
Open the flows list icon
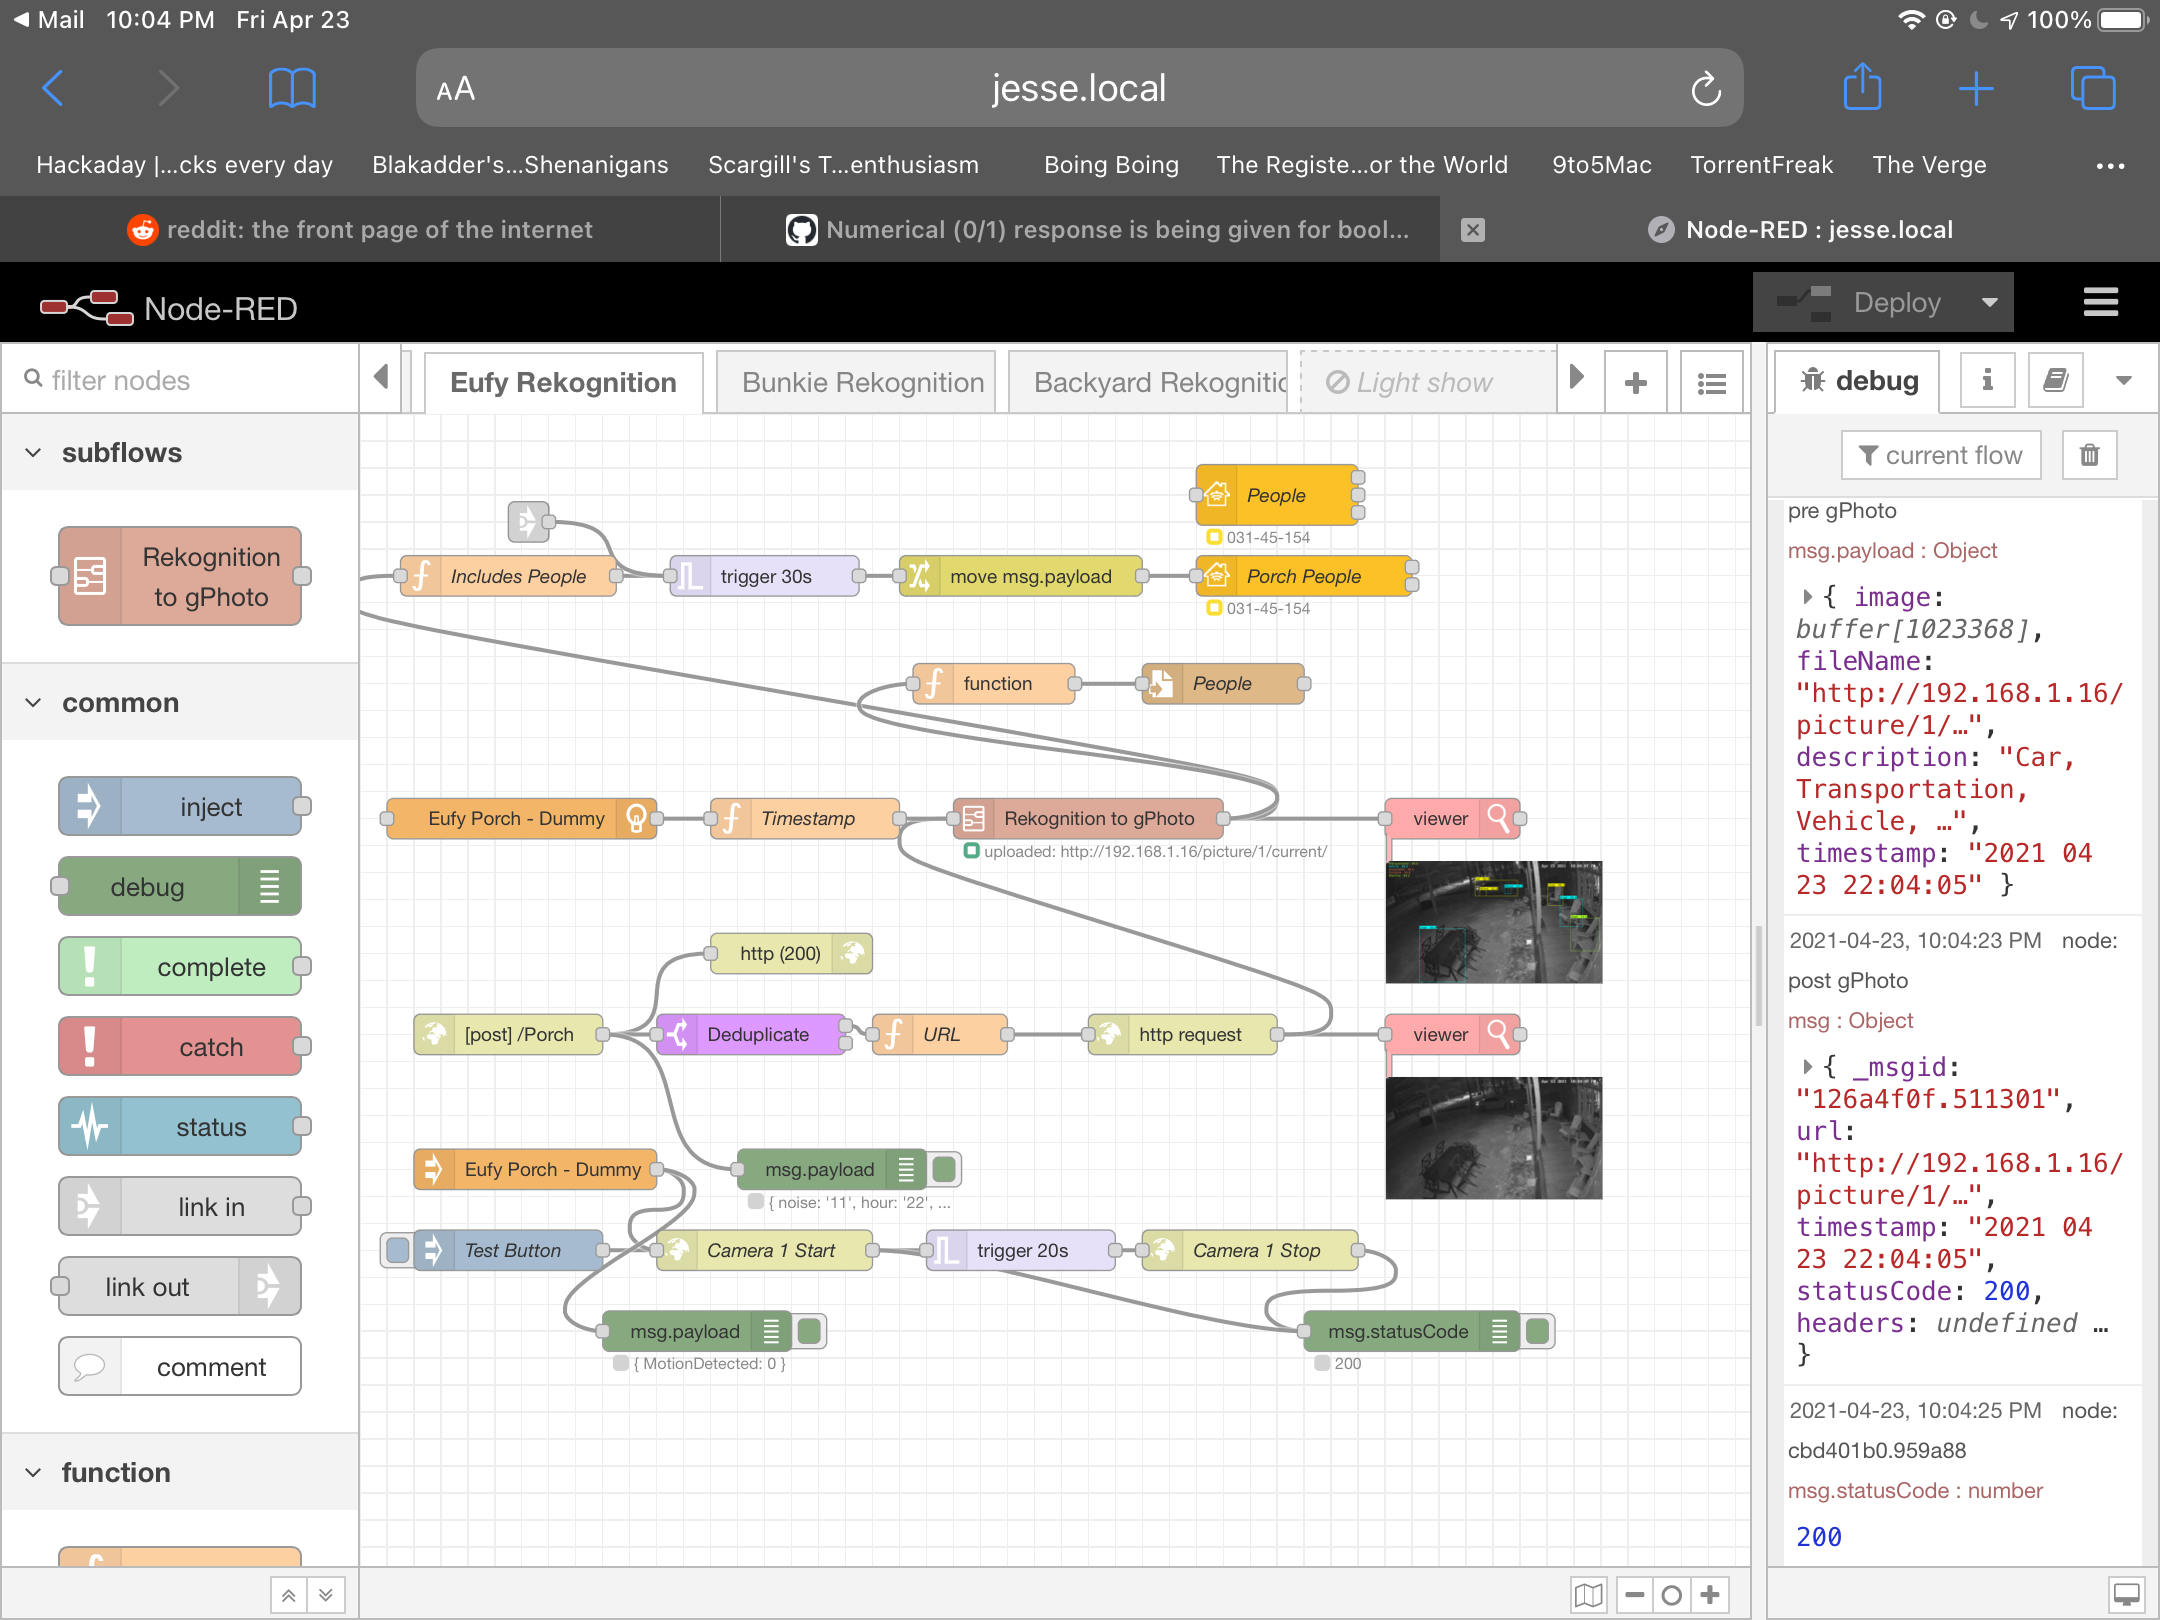point(1711,381)
